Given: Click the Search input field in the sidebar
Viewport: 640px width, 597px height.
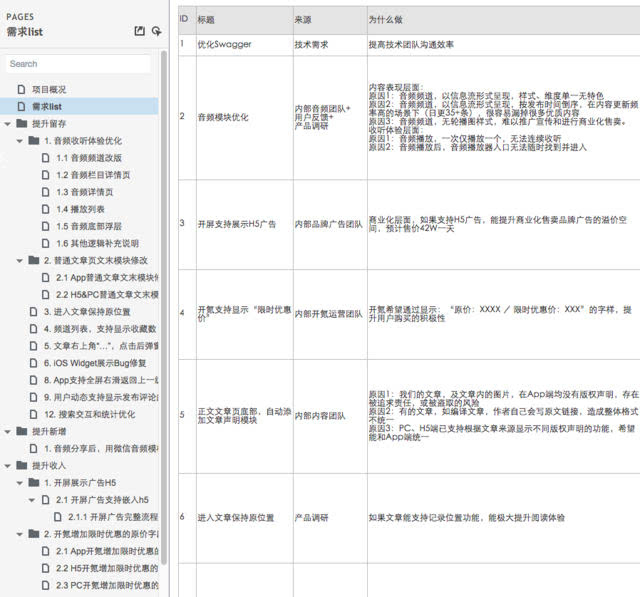Looking at the screenshot, I should tap(80, 63).
